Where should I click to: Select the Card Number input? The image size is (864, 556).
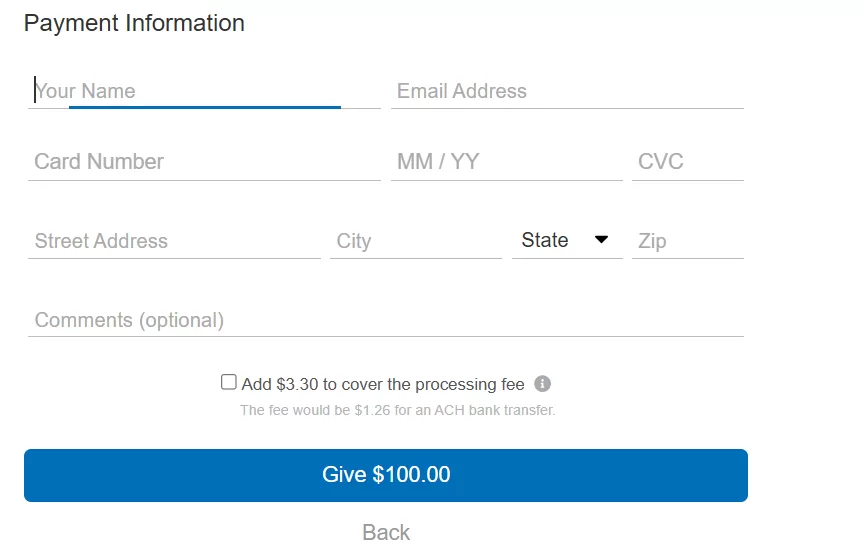click(x=204, y=162)
